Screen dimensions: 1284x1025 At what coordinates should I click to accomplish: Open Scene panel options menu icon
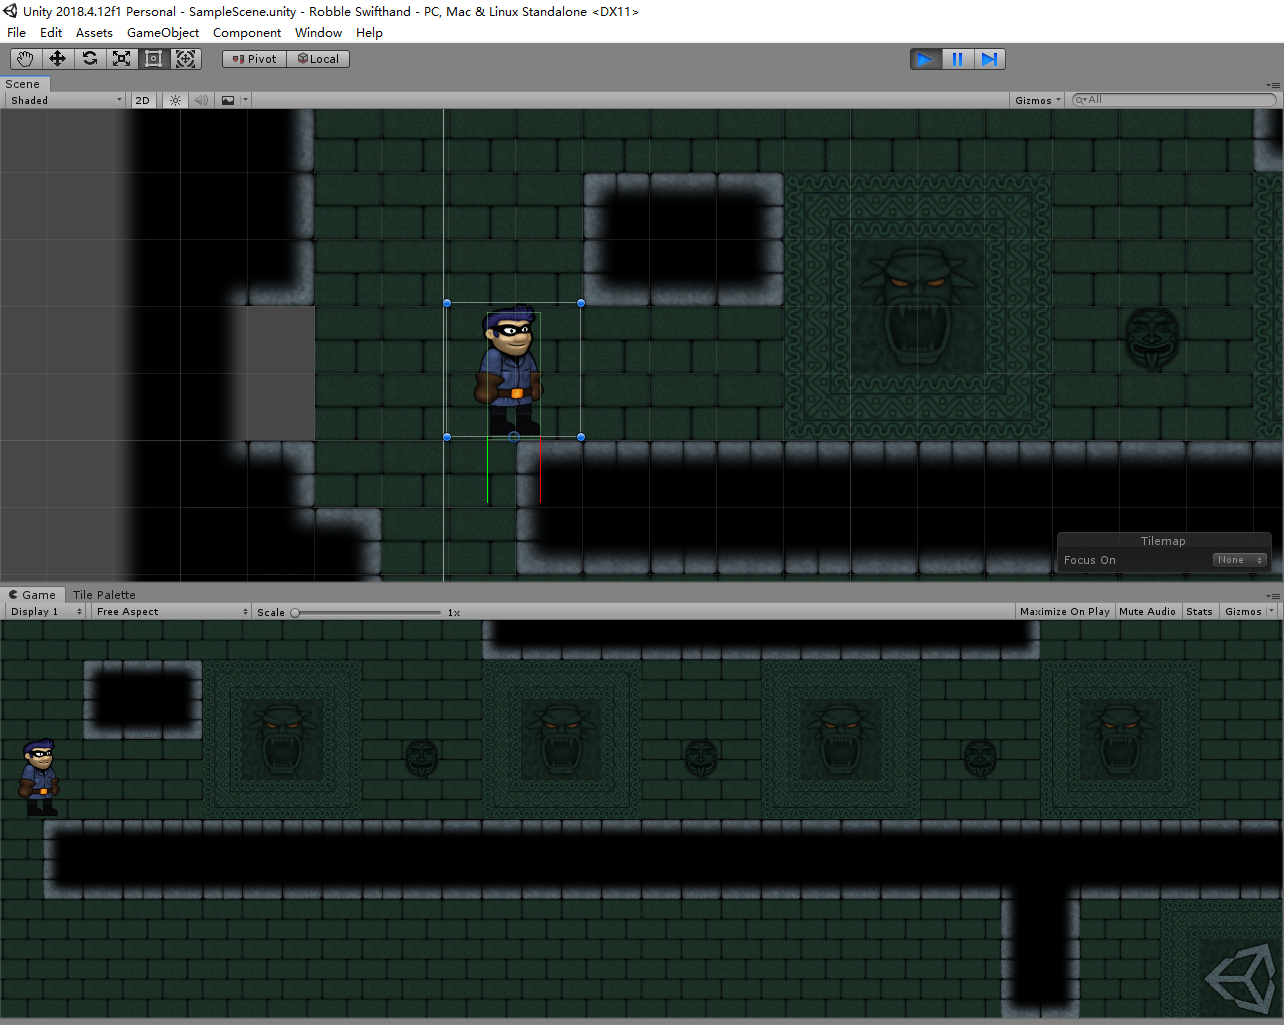pos(1273,85)
